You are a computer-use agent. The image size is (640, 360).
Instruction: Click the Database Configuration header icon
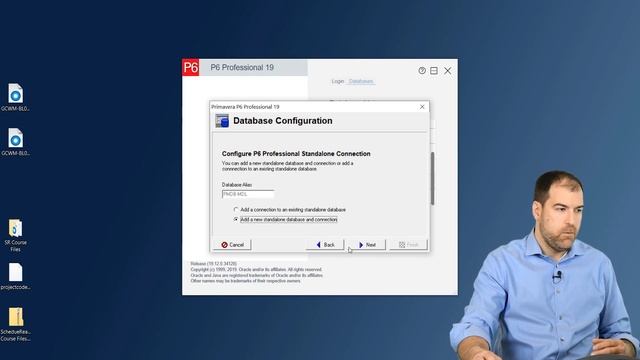tap(222, 121)
